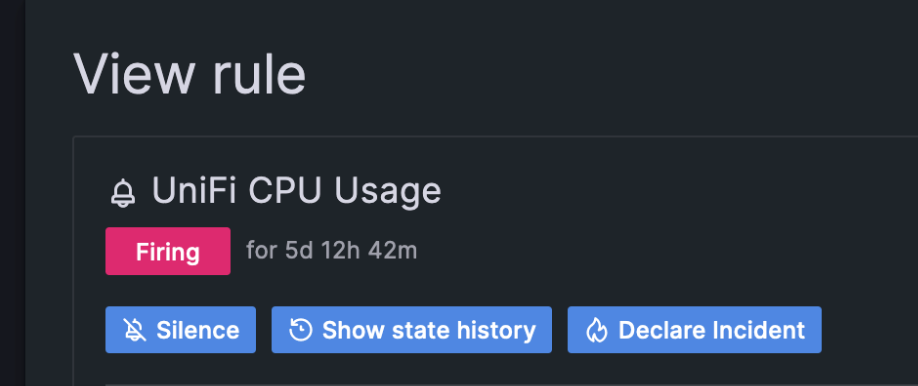Click the word Silence on the button

tap(198, 330)
